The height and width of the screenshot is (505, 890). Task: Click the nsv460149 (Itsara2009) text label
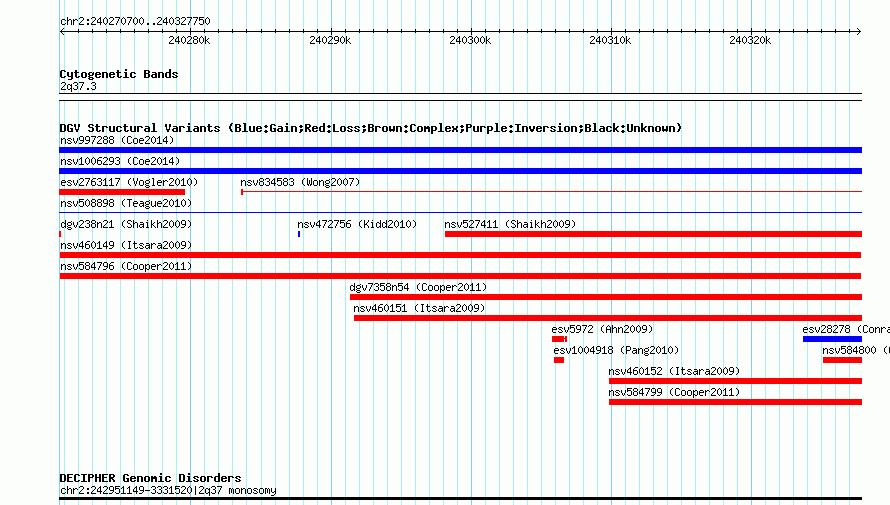(x=126, y=245)
